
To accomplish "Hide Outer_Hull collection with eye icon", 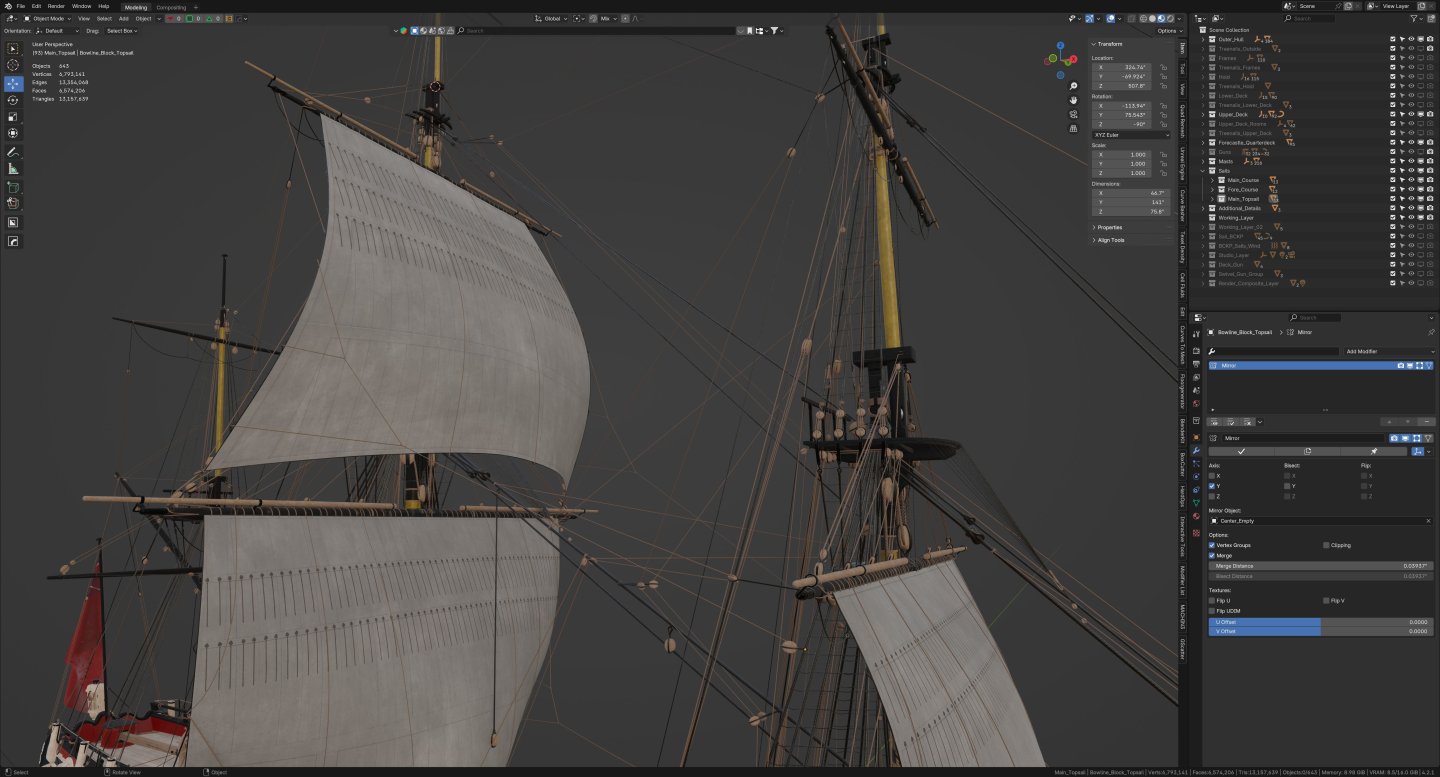I will pos(1411,39).
